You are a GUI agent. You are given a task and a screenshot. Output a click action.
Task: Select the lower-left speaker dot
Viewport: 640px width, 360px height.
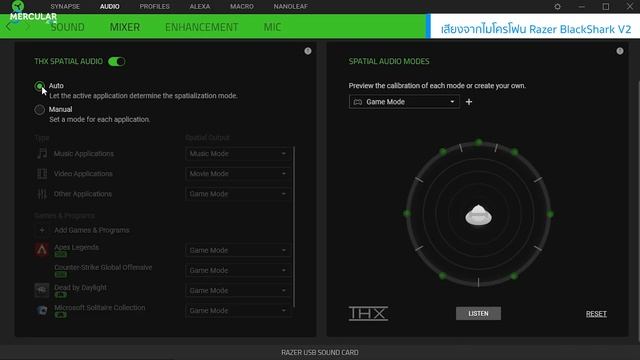point(442,276)
